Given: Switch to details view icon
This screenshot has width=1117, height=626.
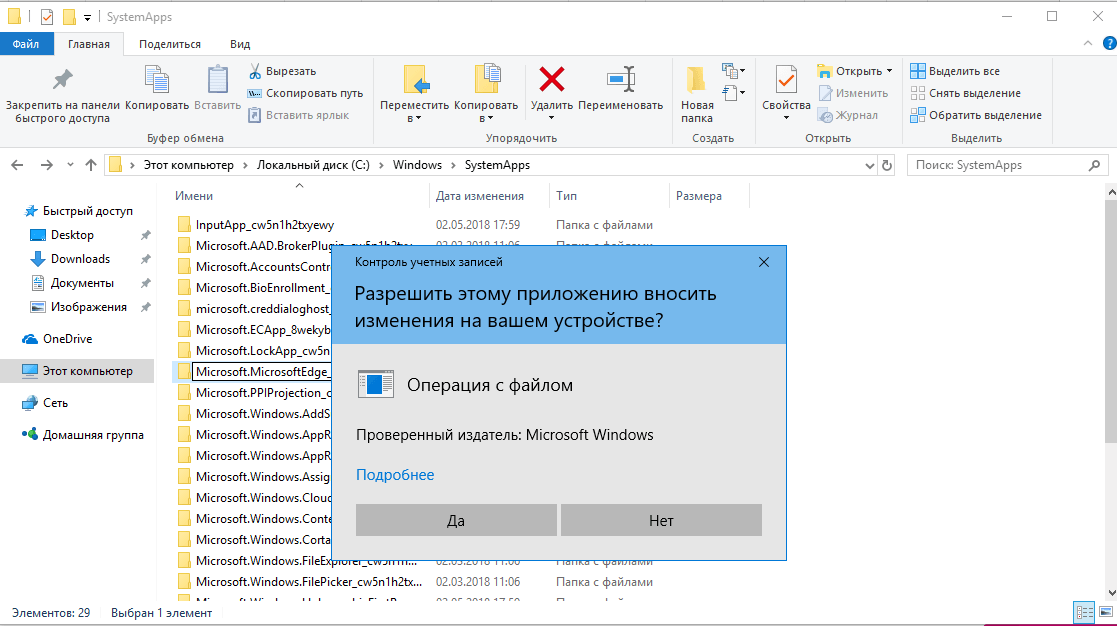Looking at the screenshot, I should click(x=1085, y=612).
